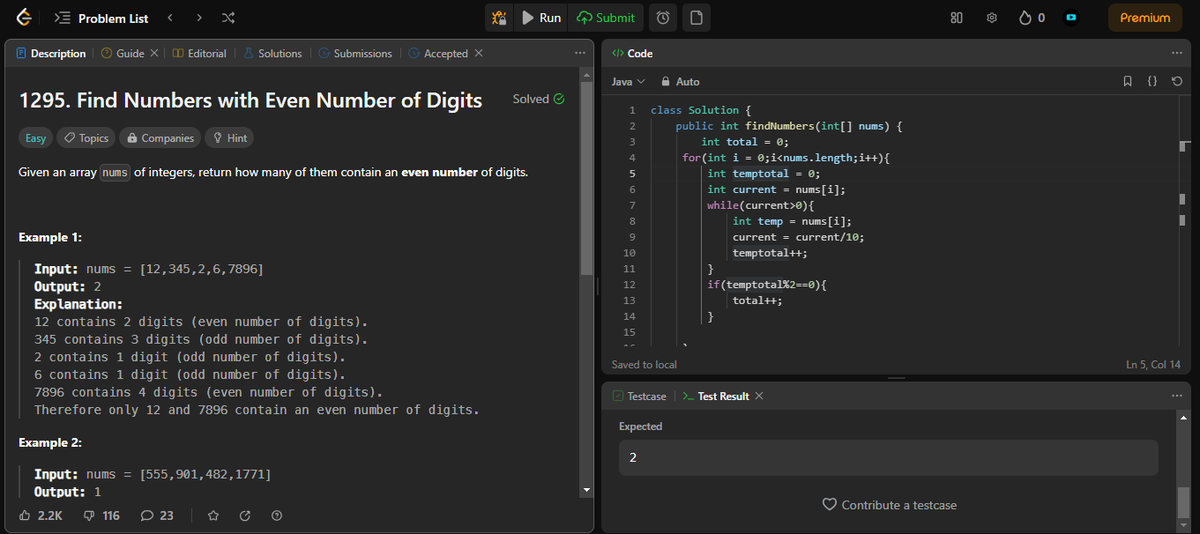This screenshot has height=534, width=1200.
Task: Click the Premium button
Action: click(x=1144, y=18)
